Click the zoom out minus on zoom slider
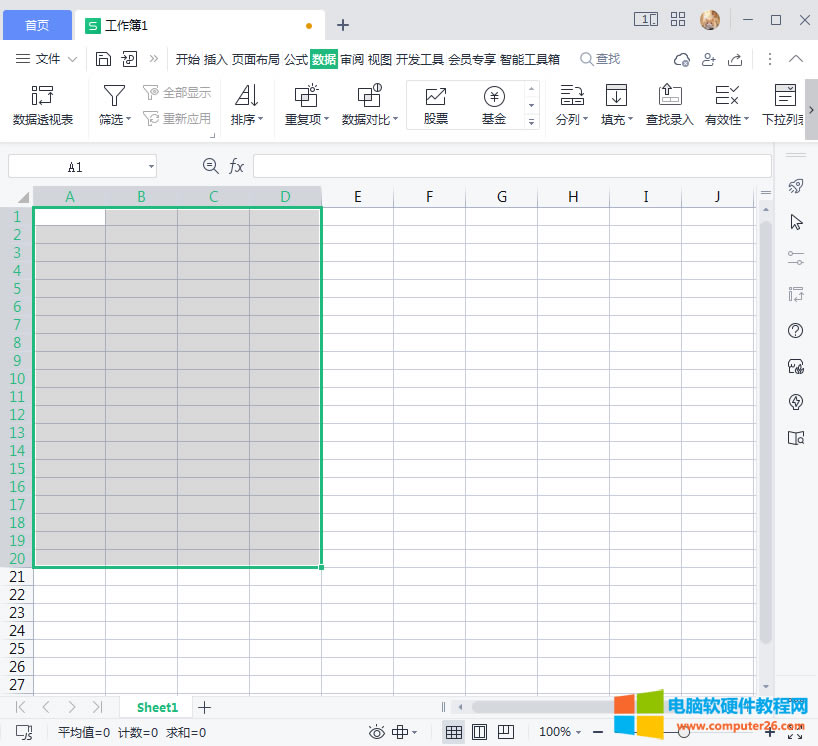The width and height of the screenshot is (818, 746). point(598,732)
